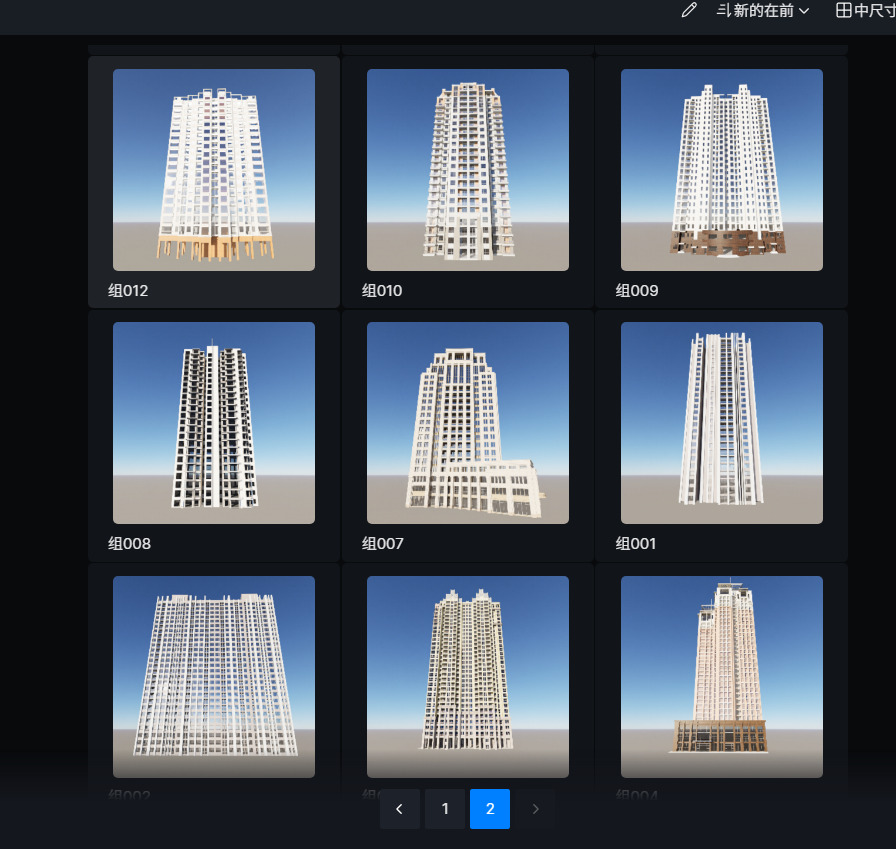Click the 组010 name label
The image size is (896, 849).
(x=382, y=291)
